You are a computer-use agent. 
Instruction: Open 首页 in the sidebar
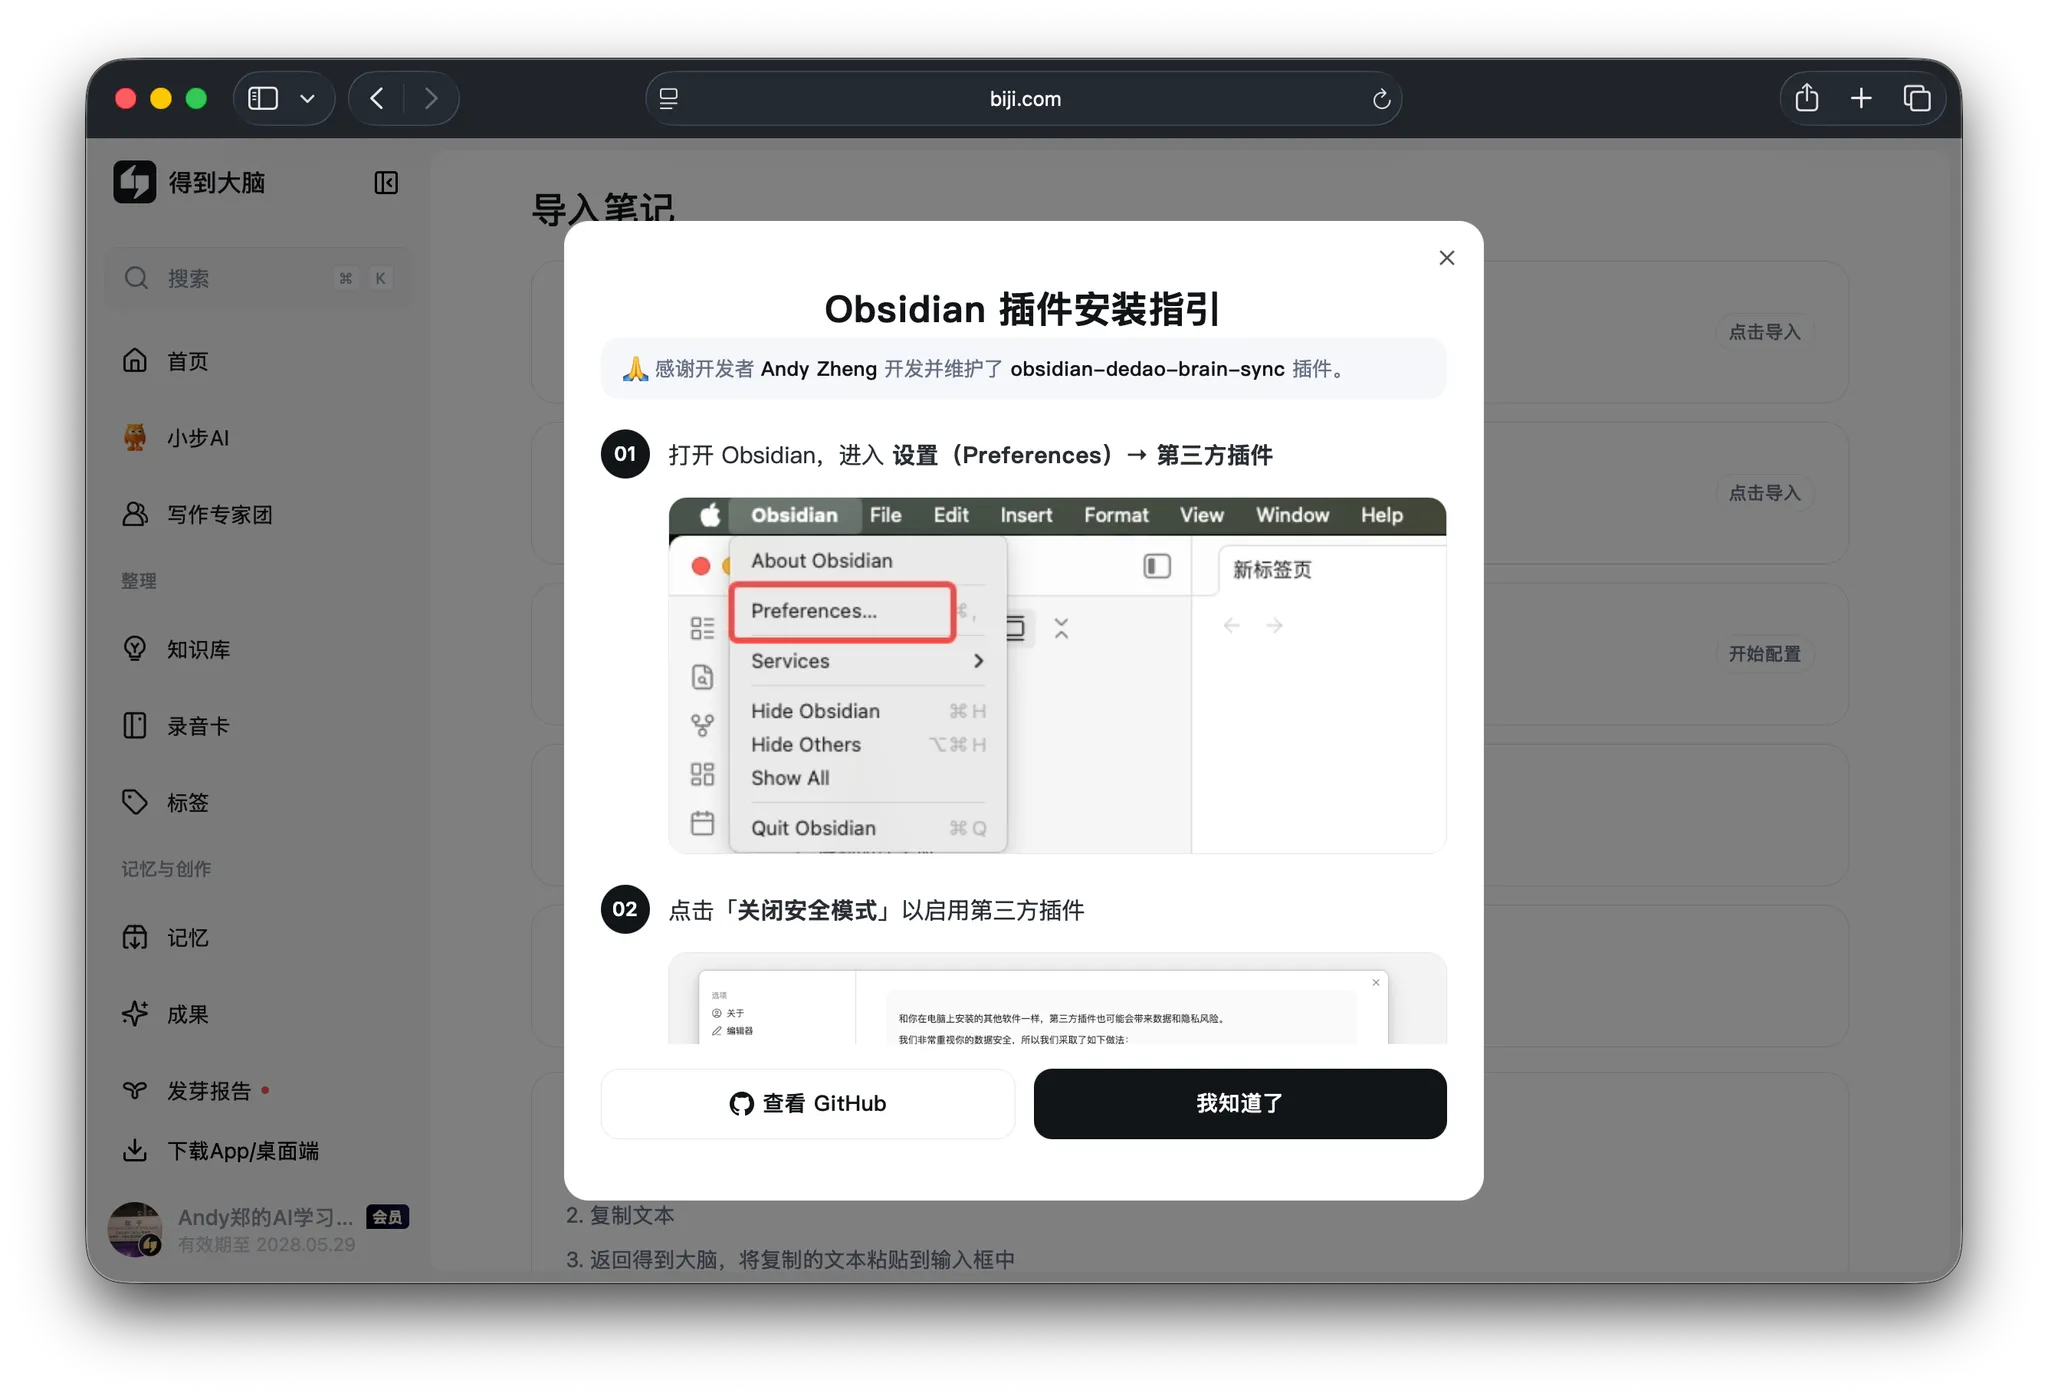[258, 361]
